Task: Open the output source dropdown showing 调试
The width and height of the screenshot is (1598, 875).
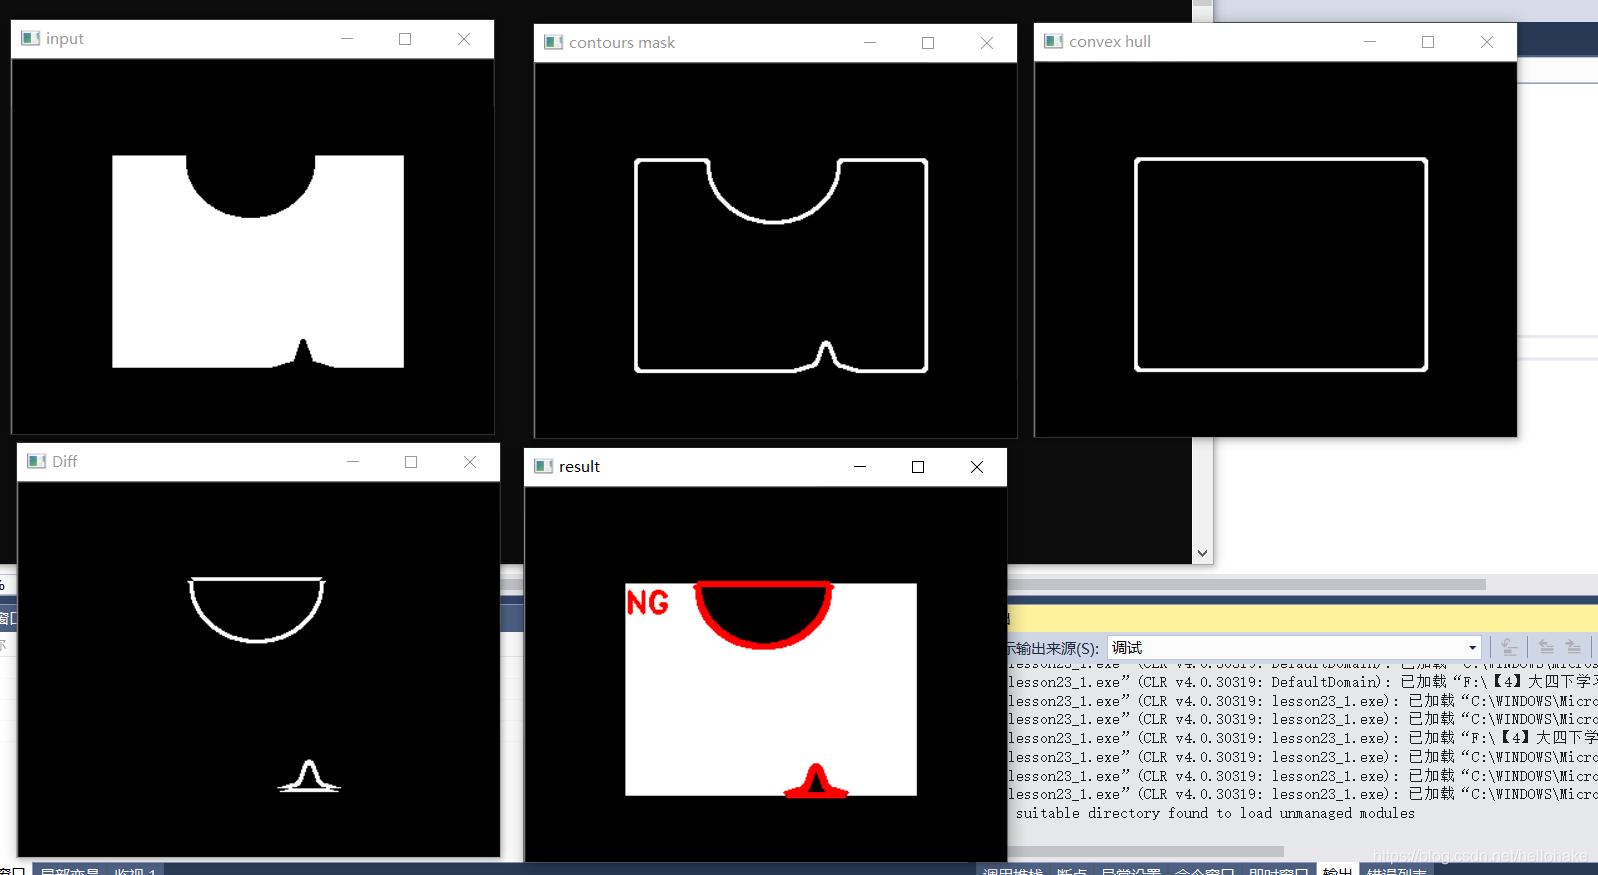Action: 1294,647
